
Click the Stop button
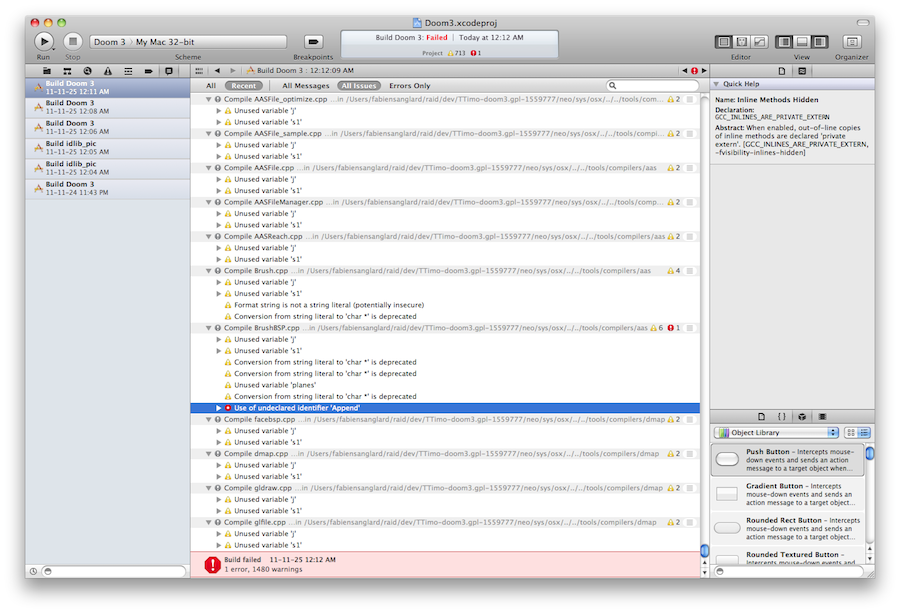tap(72, 41)
